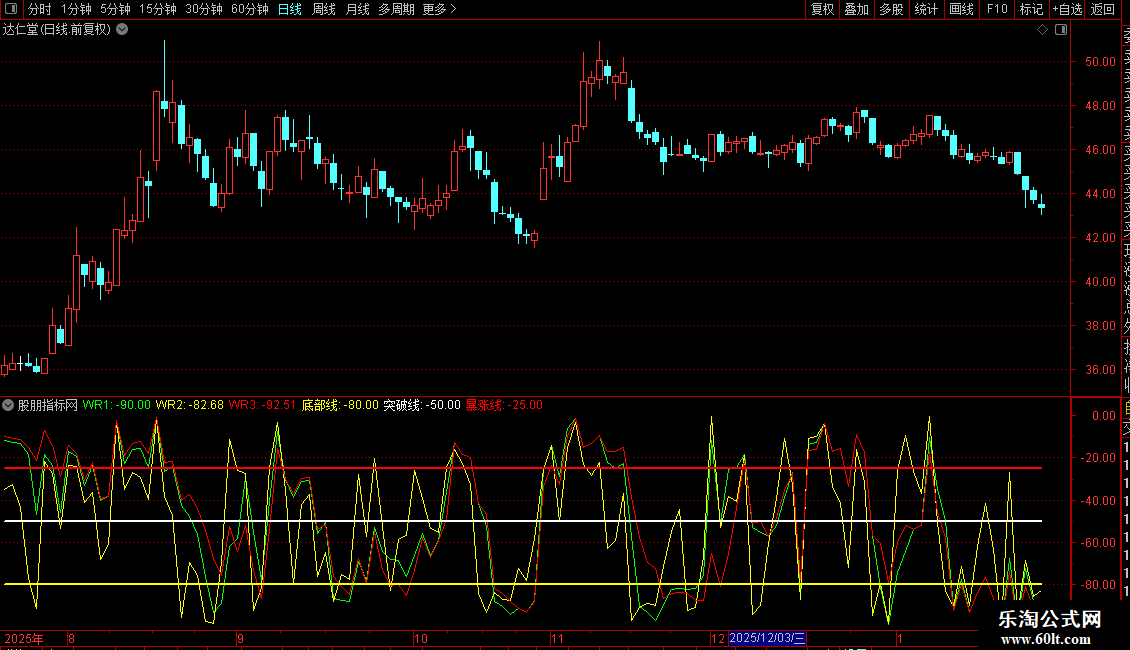Select the 15分钟 period tab
1130x650 pixels.
coord(158,9)
